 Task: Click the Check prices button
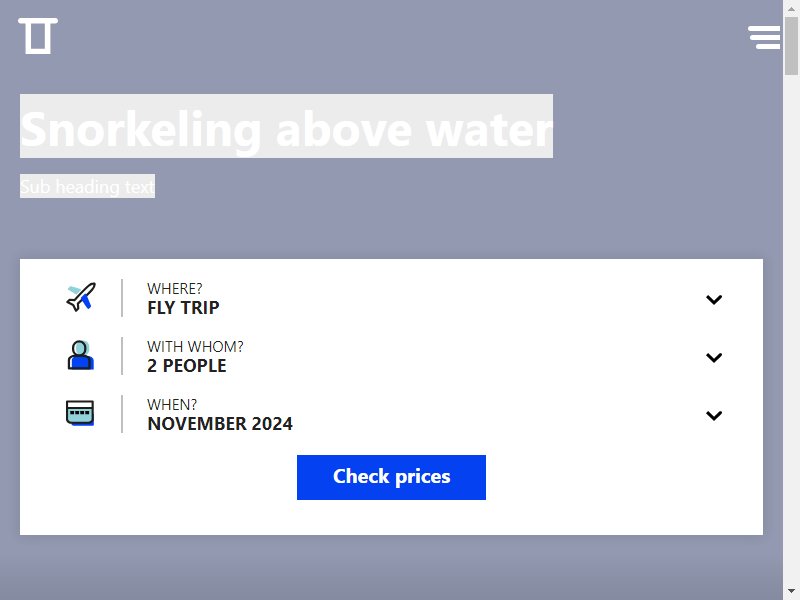point(391,477)
